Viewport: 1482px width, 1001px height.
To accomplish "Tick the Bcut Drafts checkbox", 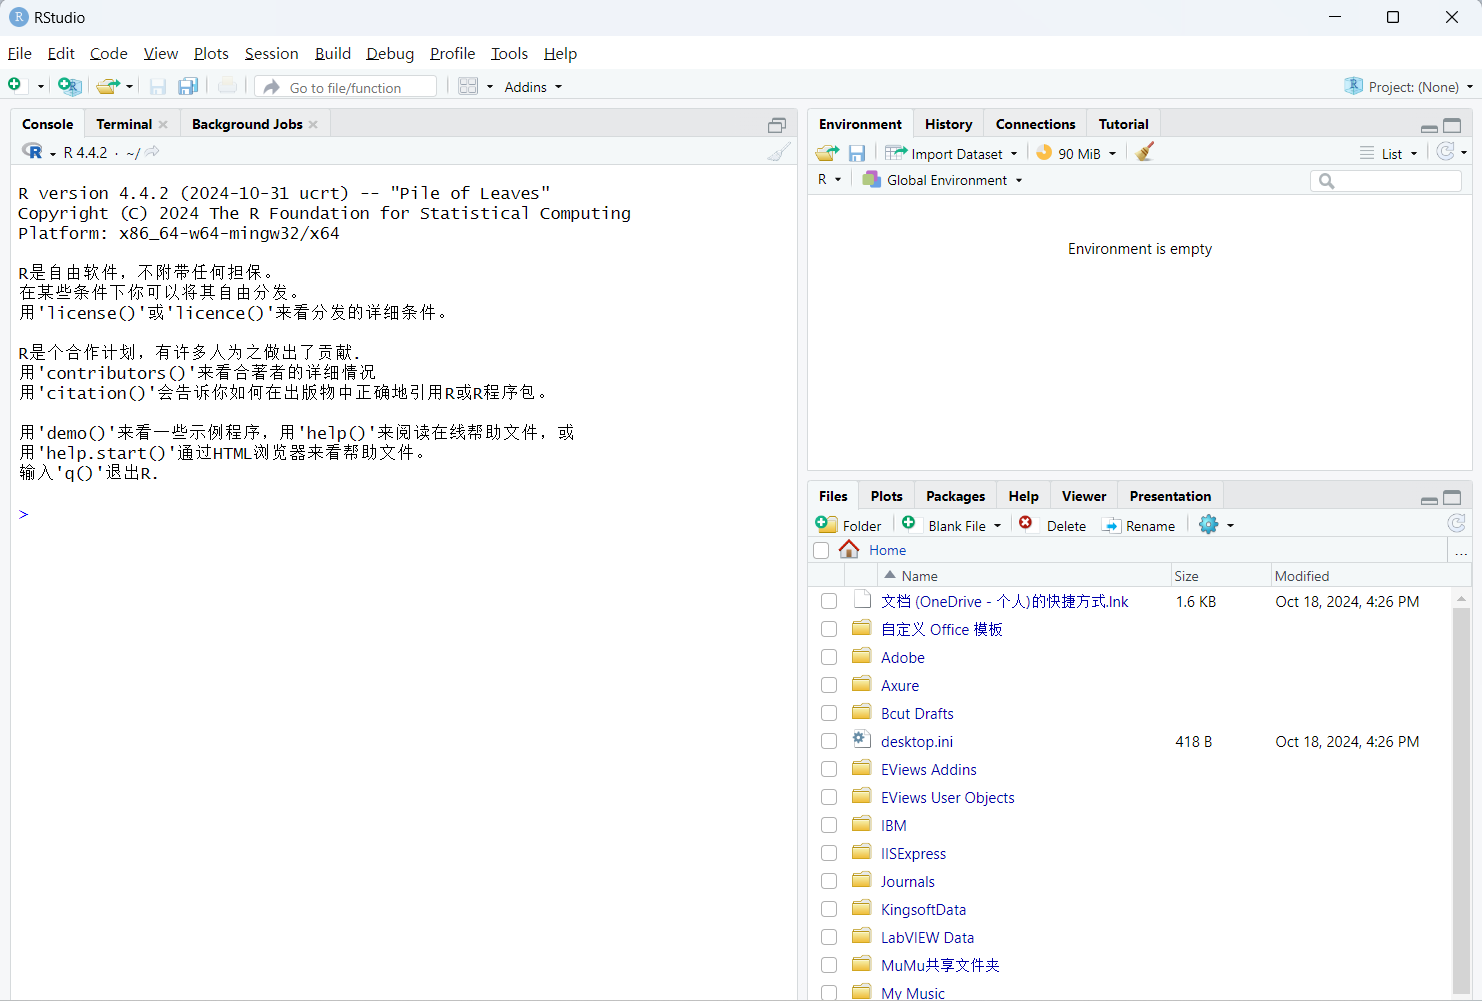I will point(829,713).
